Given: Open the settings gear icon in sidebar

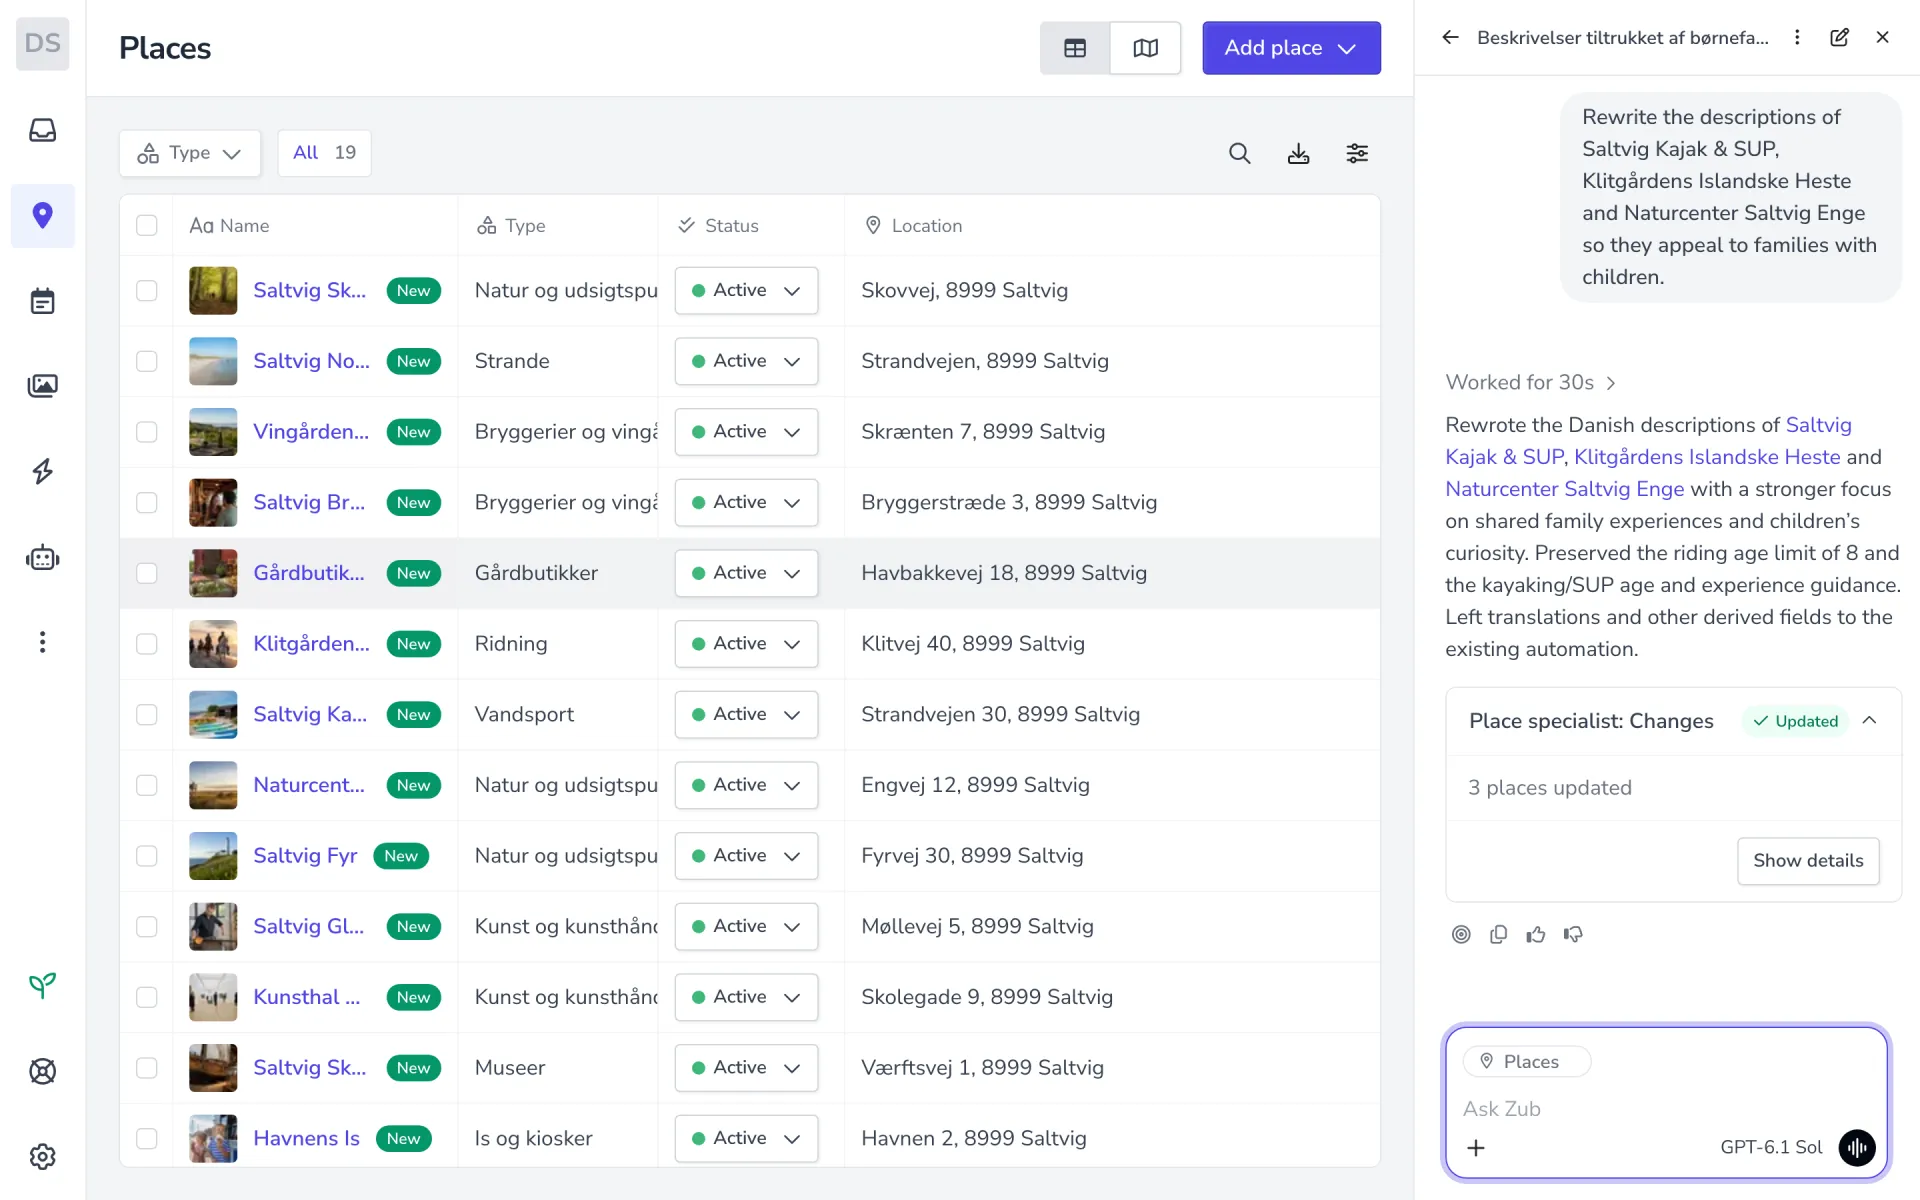Looking at the screenshot, I should coord(42,1157).
